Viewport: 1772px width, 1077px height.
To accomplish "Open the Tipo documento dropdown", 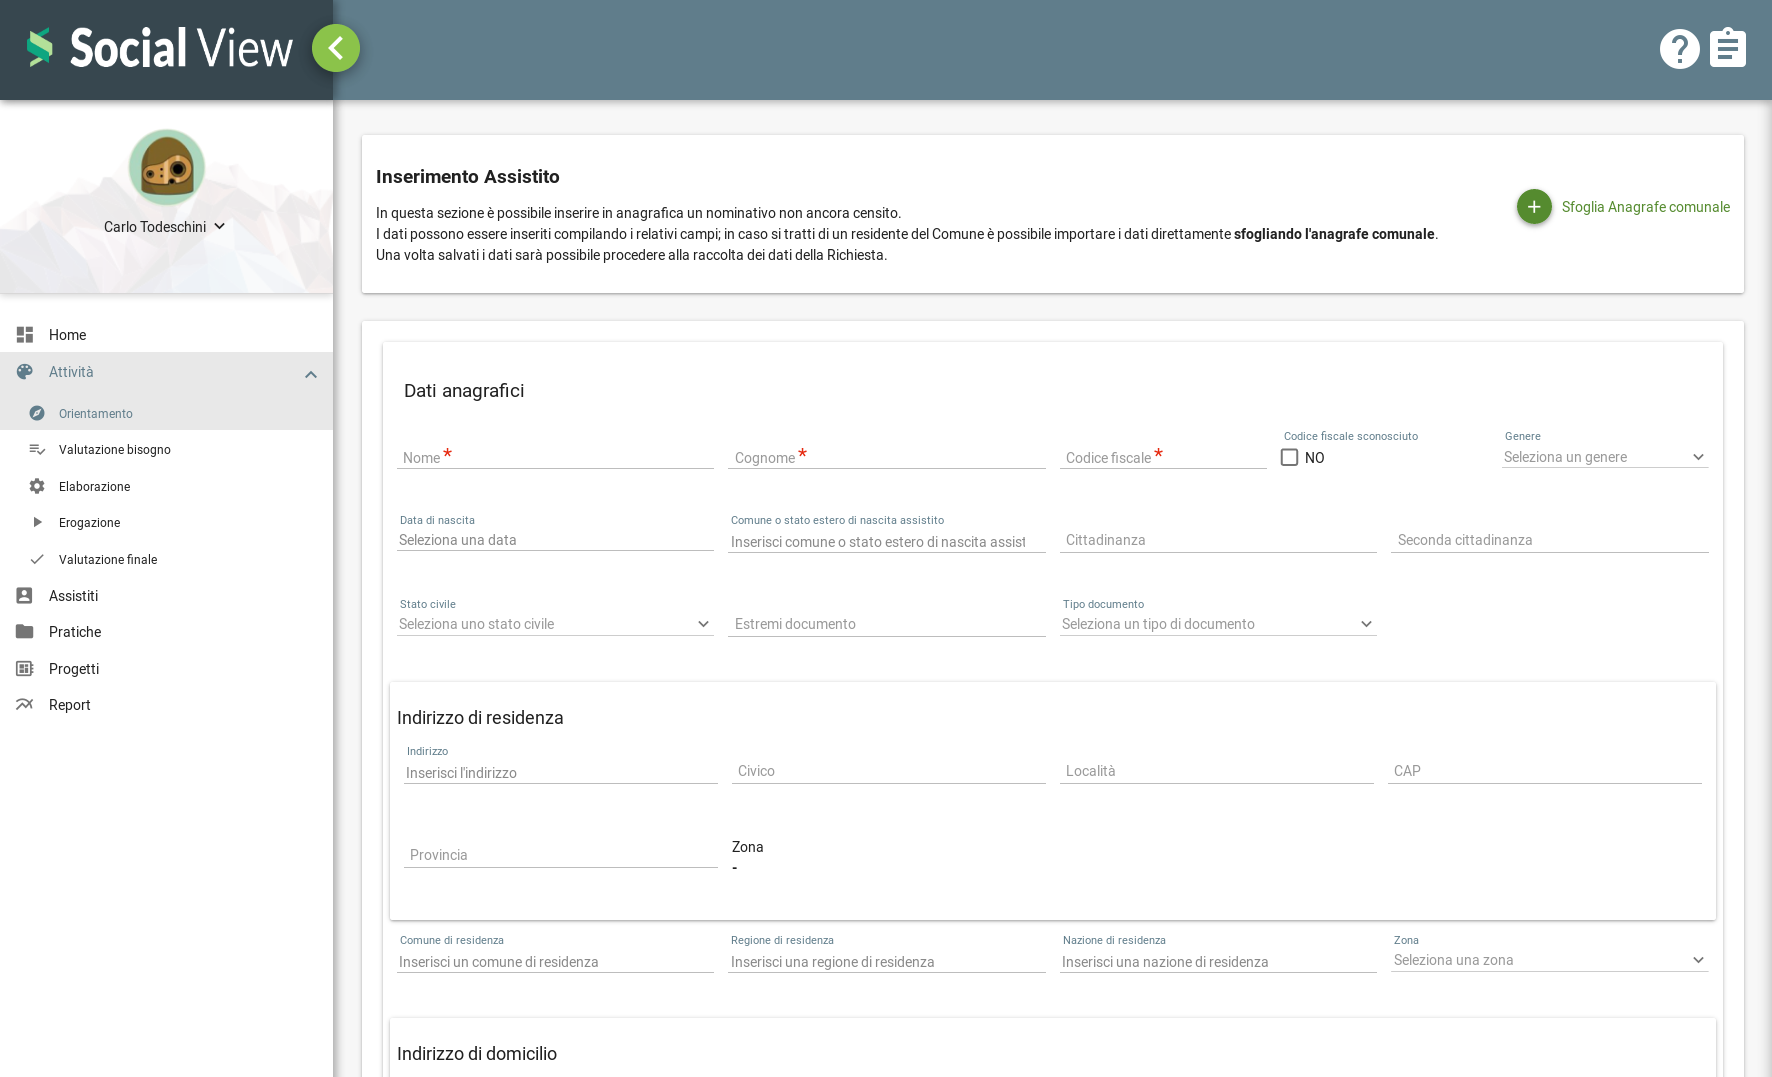I will point(1217,624).
